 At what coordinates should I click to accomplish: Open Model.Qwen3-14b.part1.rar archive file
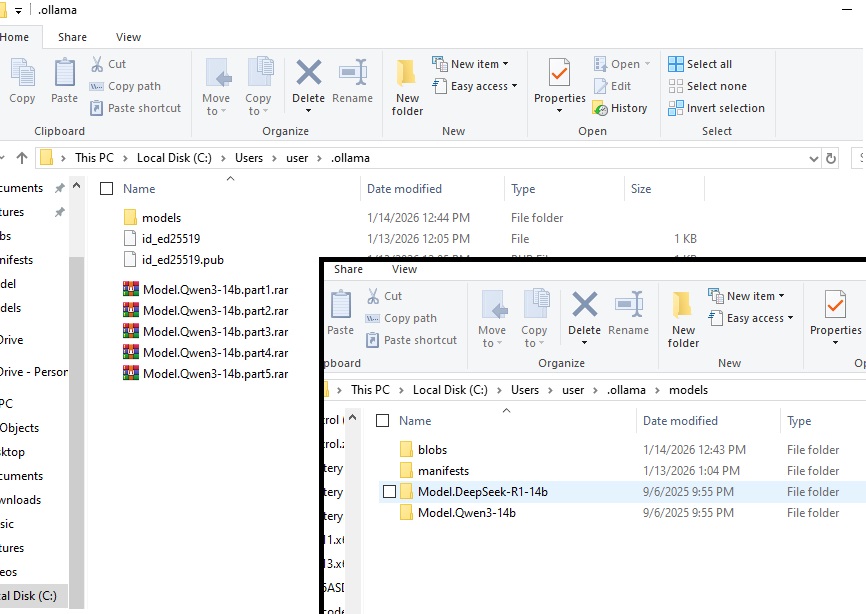215,289
